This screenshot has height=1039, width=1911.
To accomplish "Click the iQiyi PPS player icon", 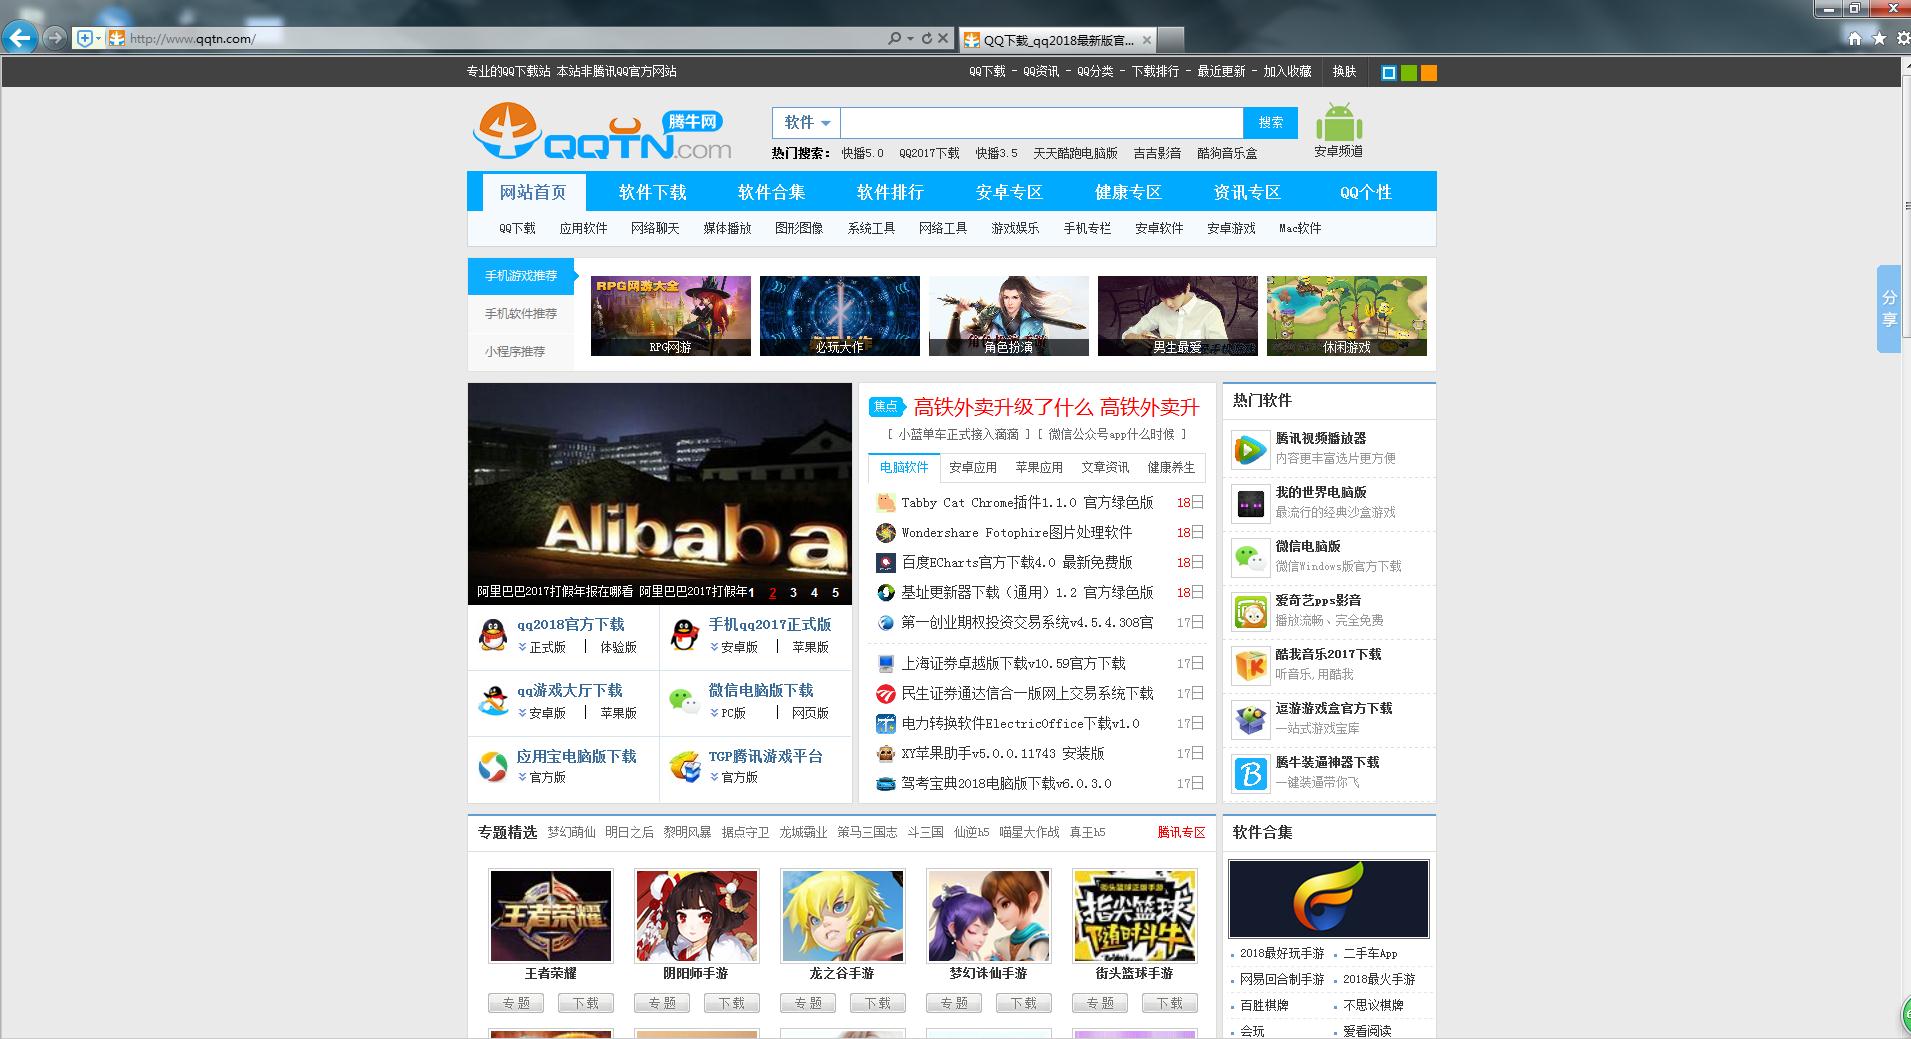I will (1249, 611).
